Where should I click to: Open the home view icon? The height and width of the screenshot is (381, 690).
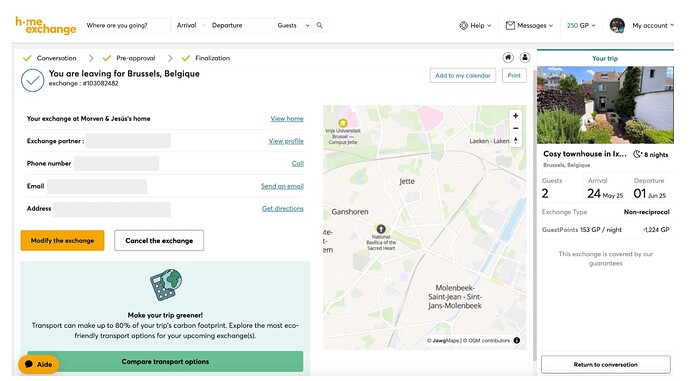(x=508, y=58)
